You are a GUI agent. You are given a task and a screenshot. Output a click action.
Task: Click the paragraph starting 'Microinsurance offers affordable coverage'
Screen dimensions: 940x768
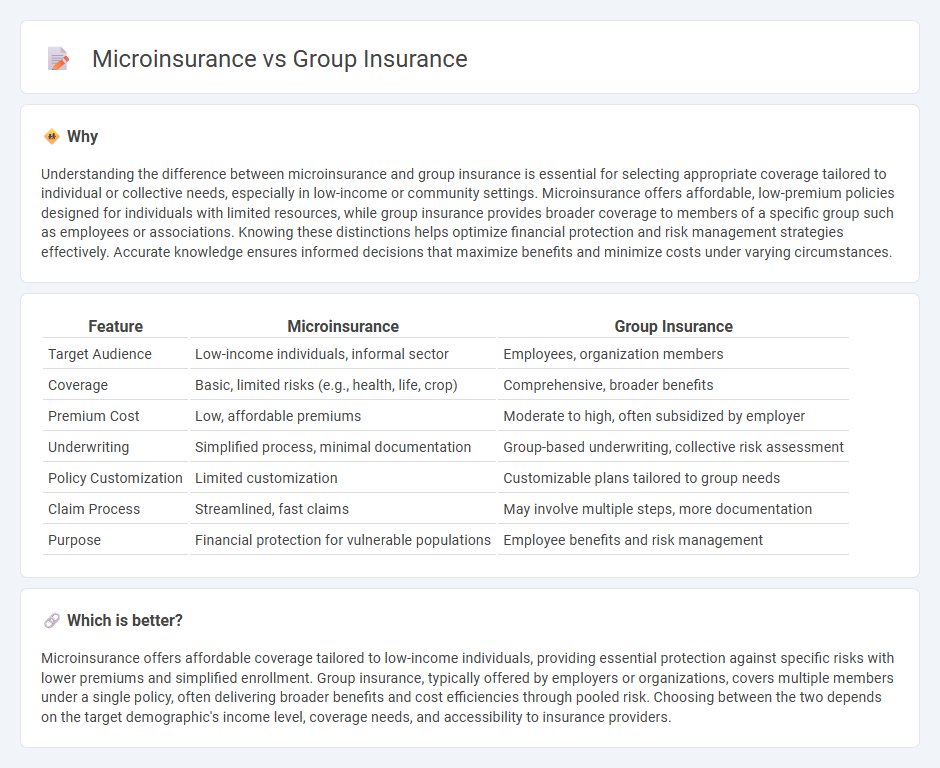(468, 688)
